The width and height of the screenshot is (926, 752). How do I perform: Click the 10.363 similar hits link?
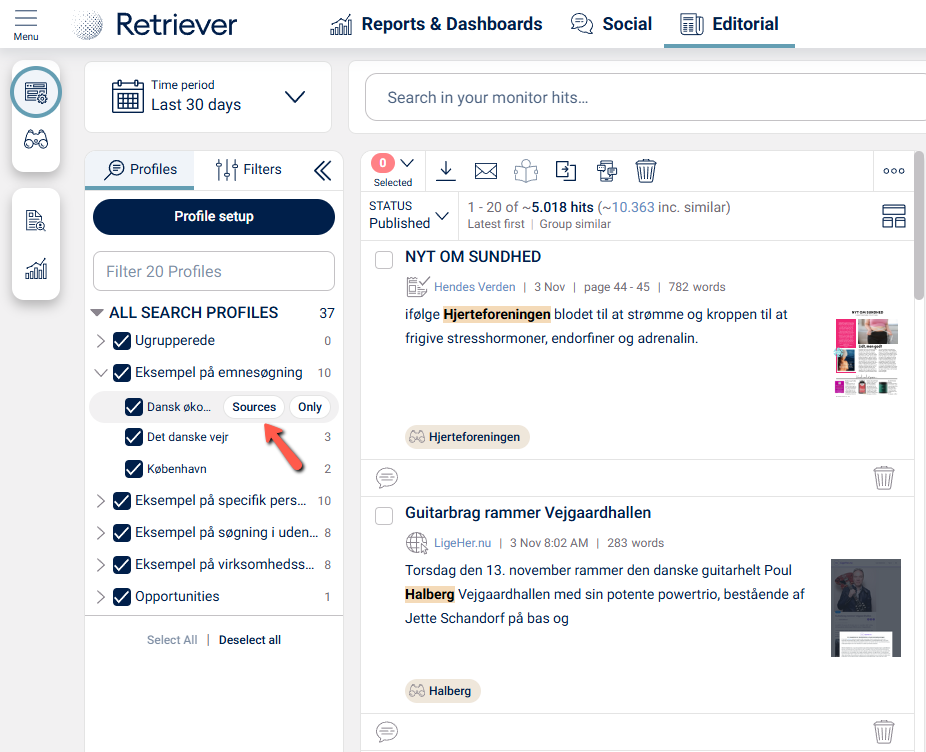pos(633,207)
